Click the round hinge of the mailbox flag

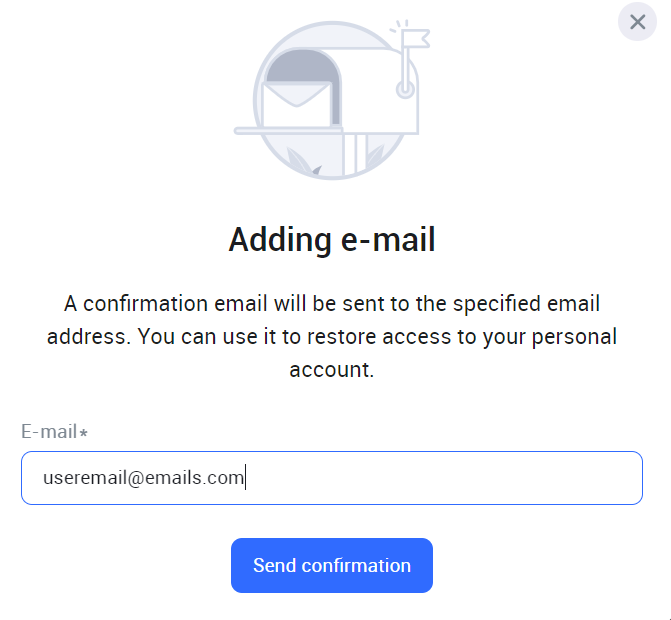(404, 90)
